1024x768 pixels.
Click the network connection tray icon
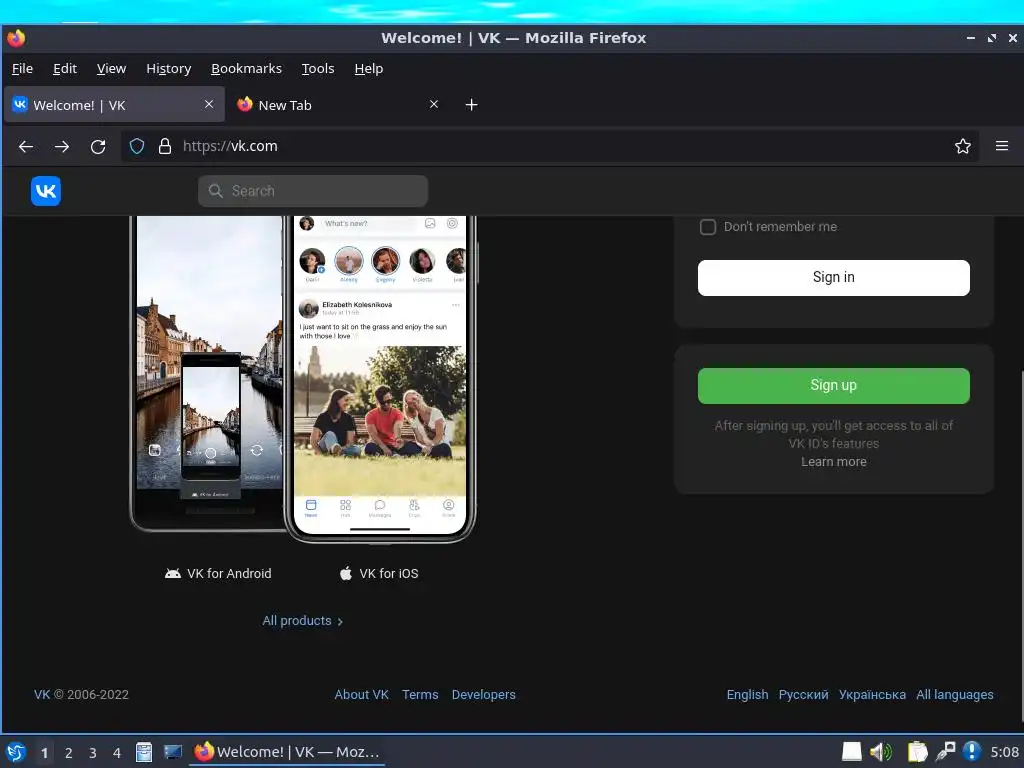945,752
